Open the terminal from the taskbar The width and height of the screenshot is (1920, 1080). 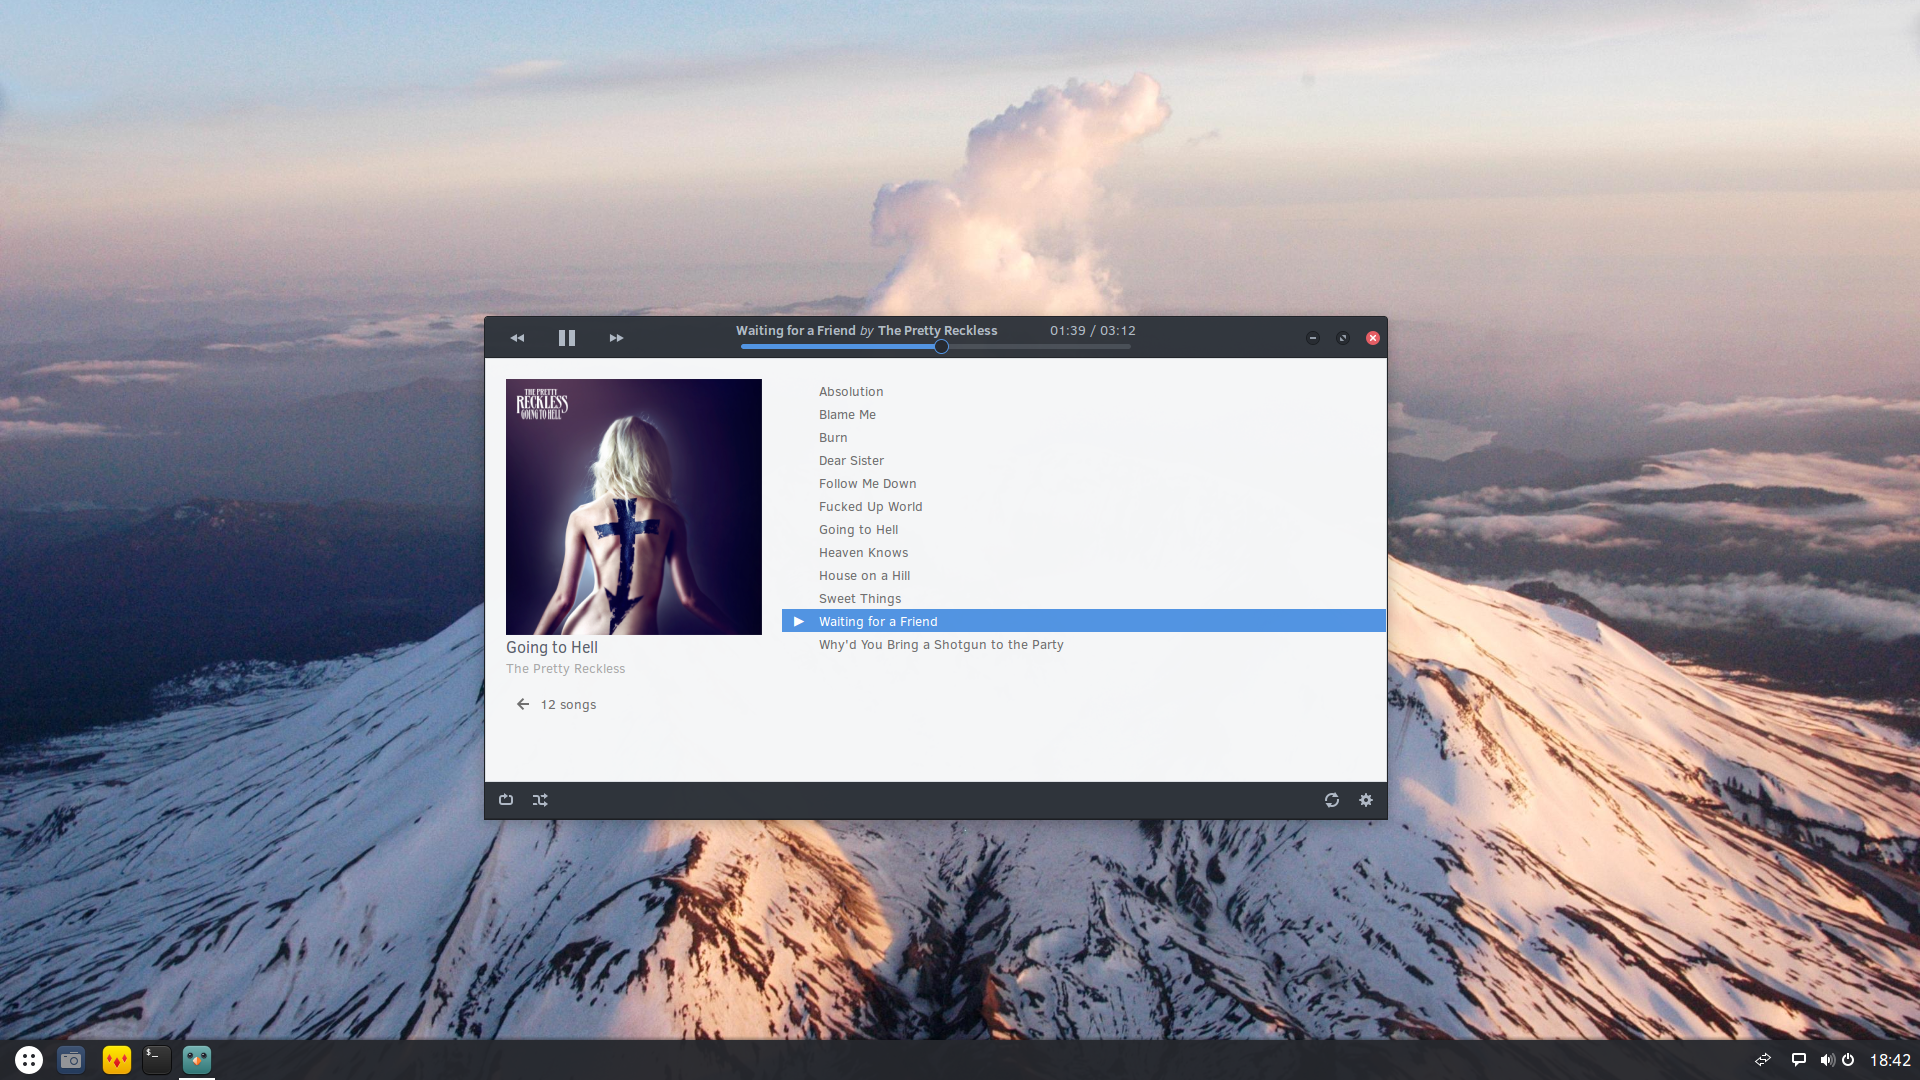click(157, 1060)
